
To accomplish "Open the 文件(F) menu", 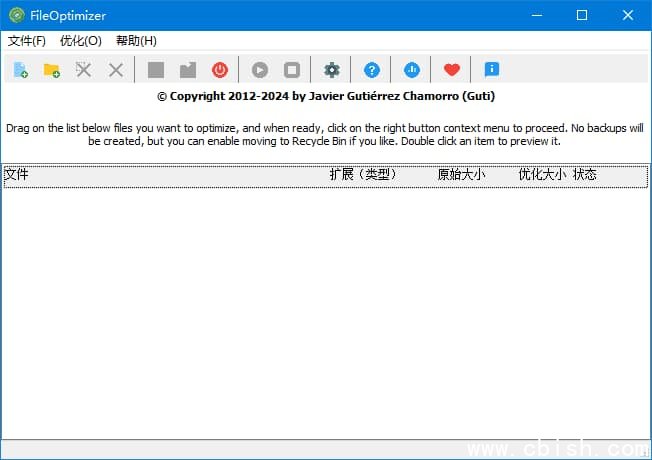I will coord(27,41).
